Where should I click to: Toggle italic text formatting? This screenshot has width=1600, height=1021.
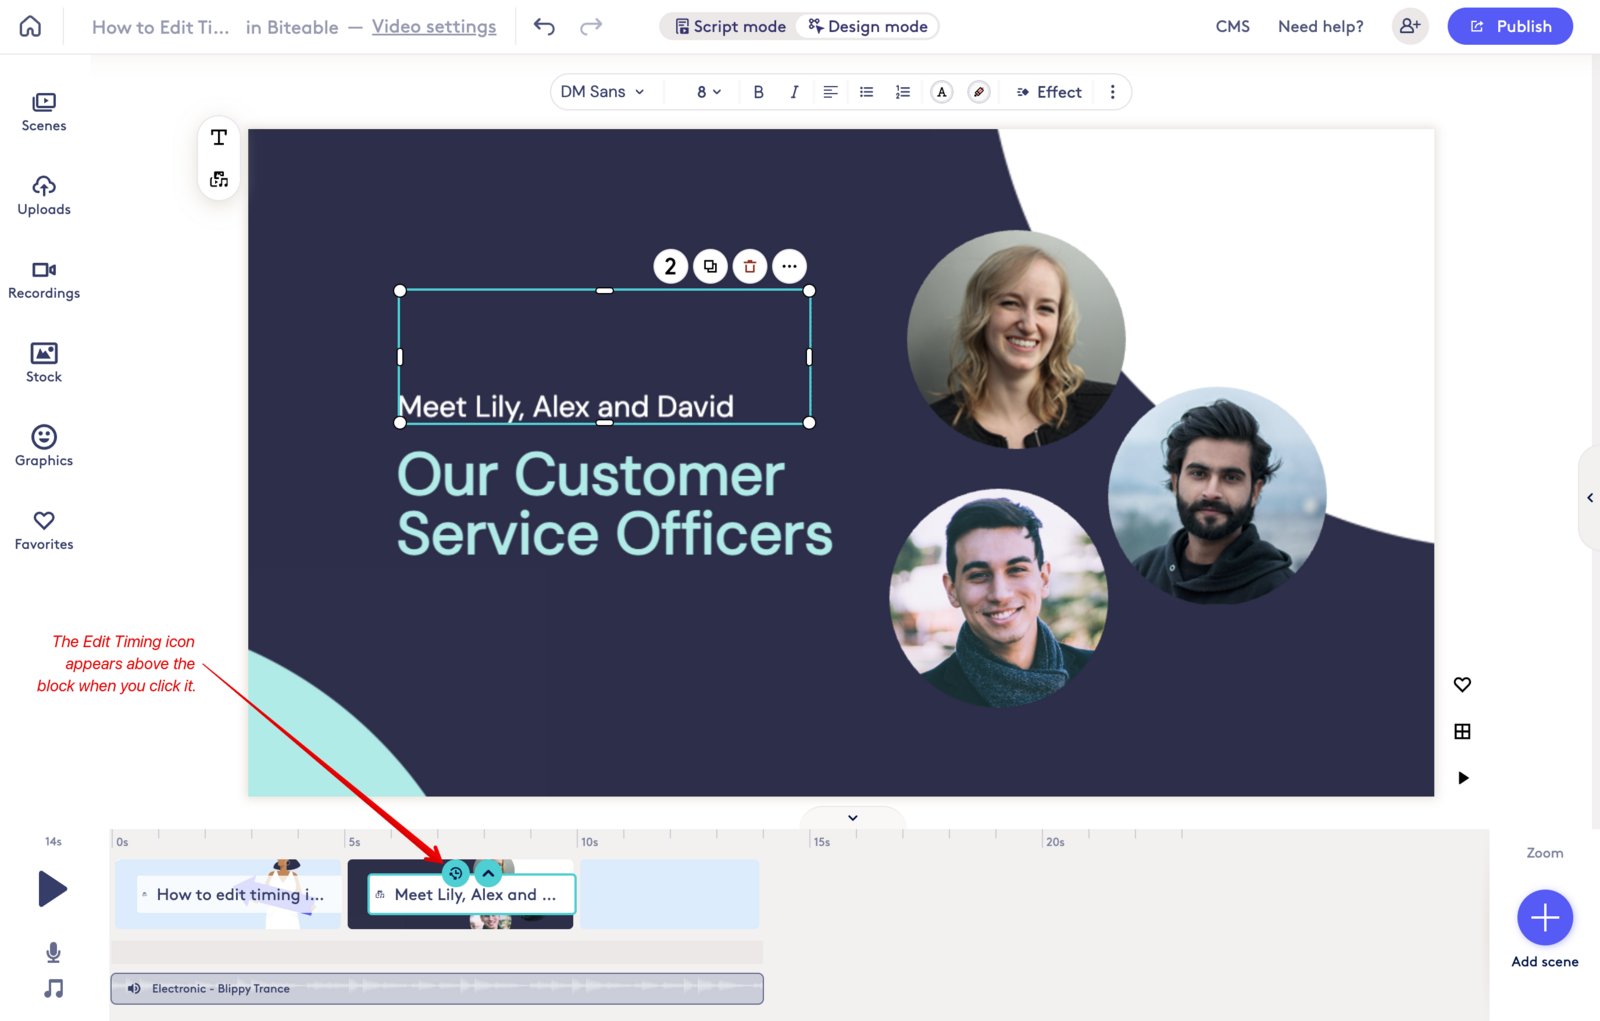[794, 92]
